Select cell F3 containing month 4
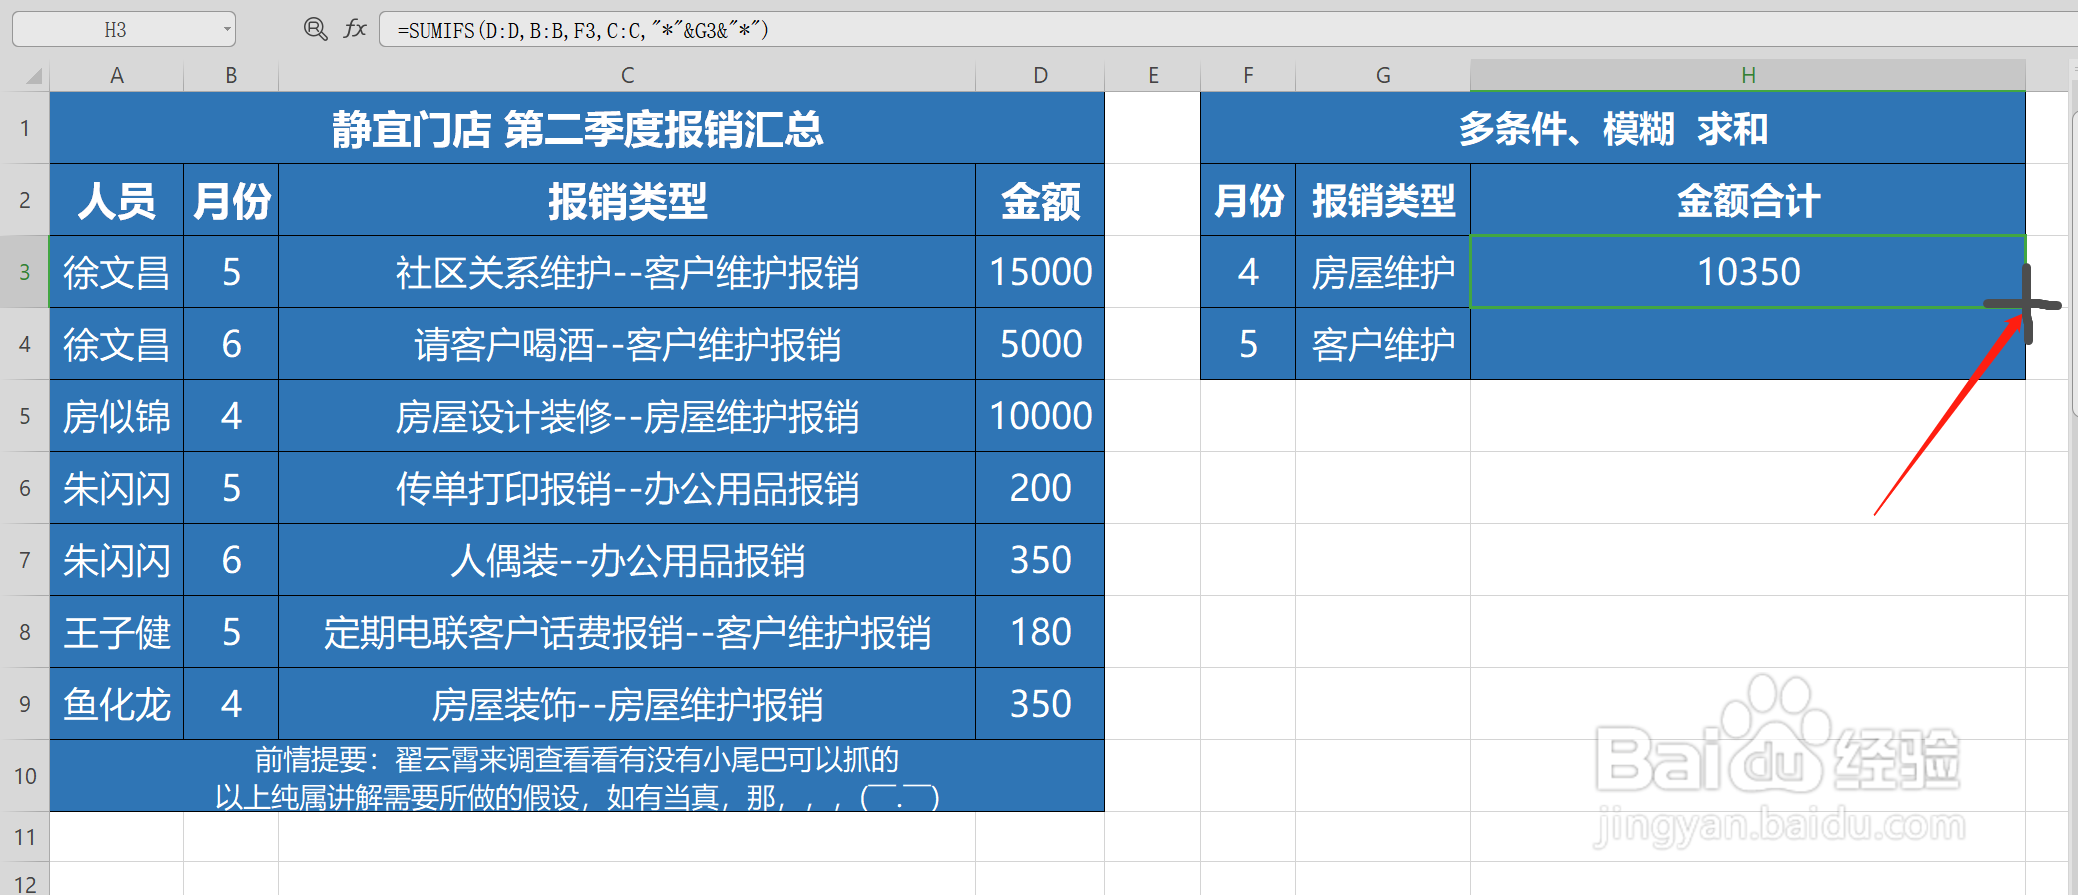 (x=1248, y=272)
